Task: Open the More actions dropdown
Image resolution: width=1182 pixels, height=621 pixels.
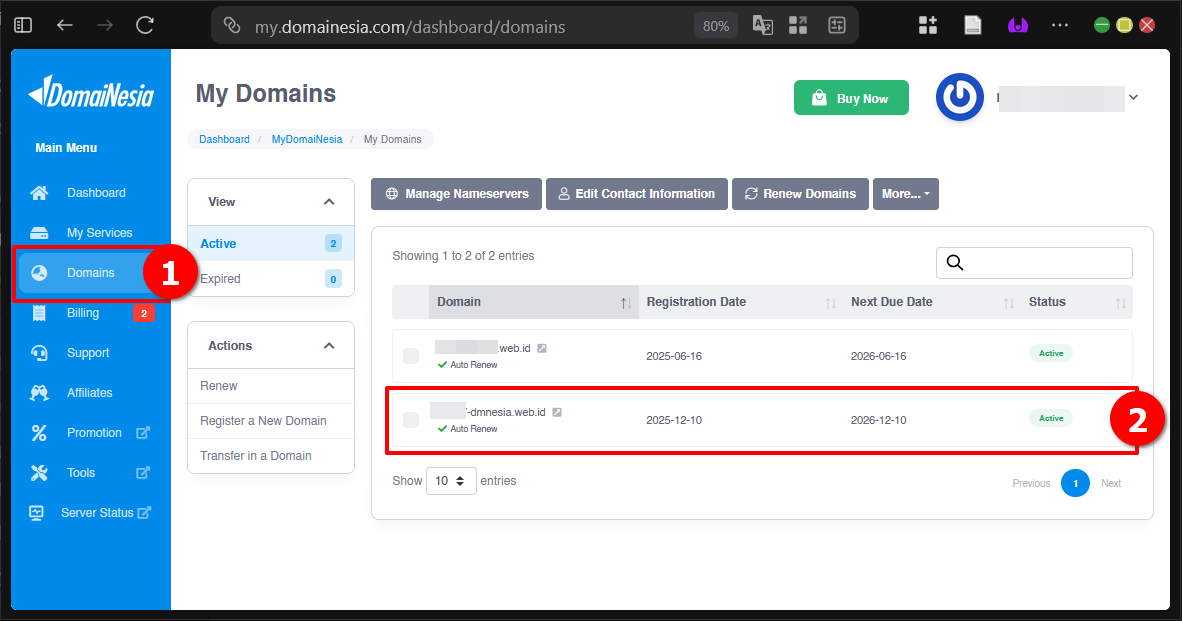Action: pyautogui.click(x=906, y=193)
